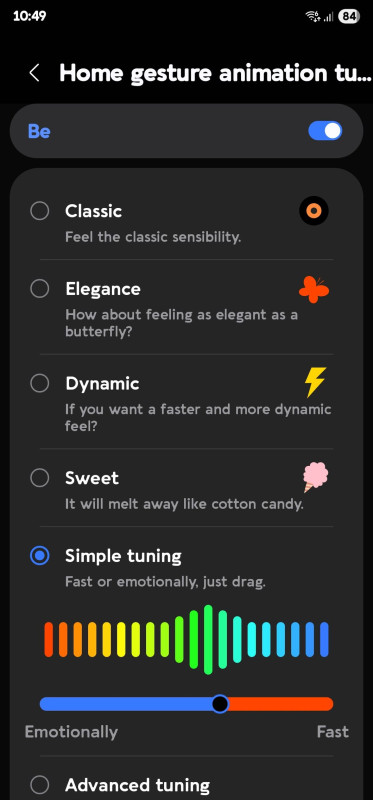Select the Elegance radio option

[39, 289]
